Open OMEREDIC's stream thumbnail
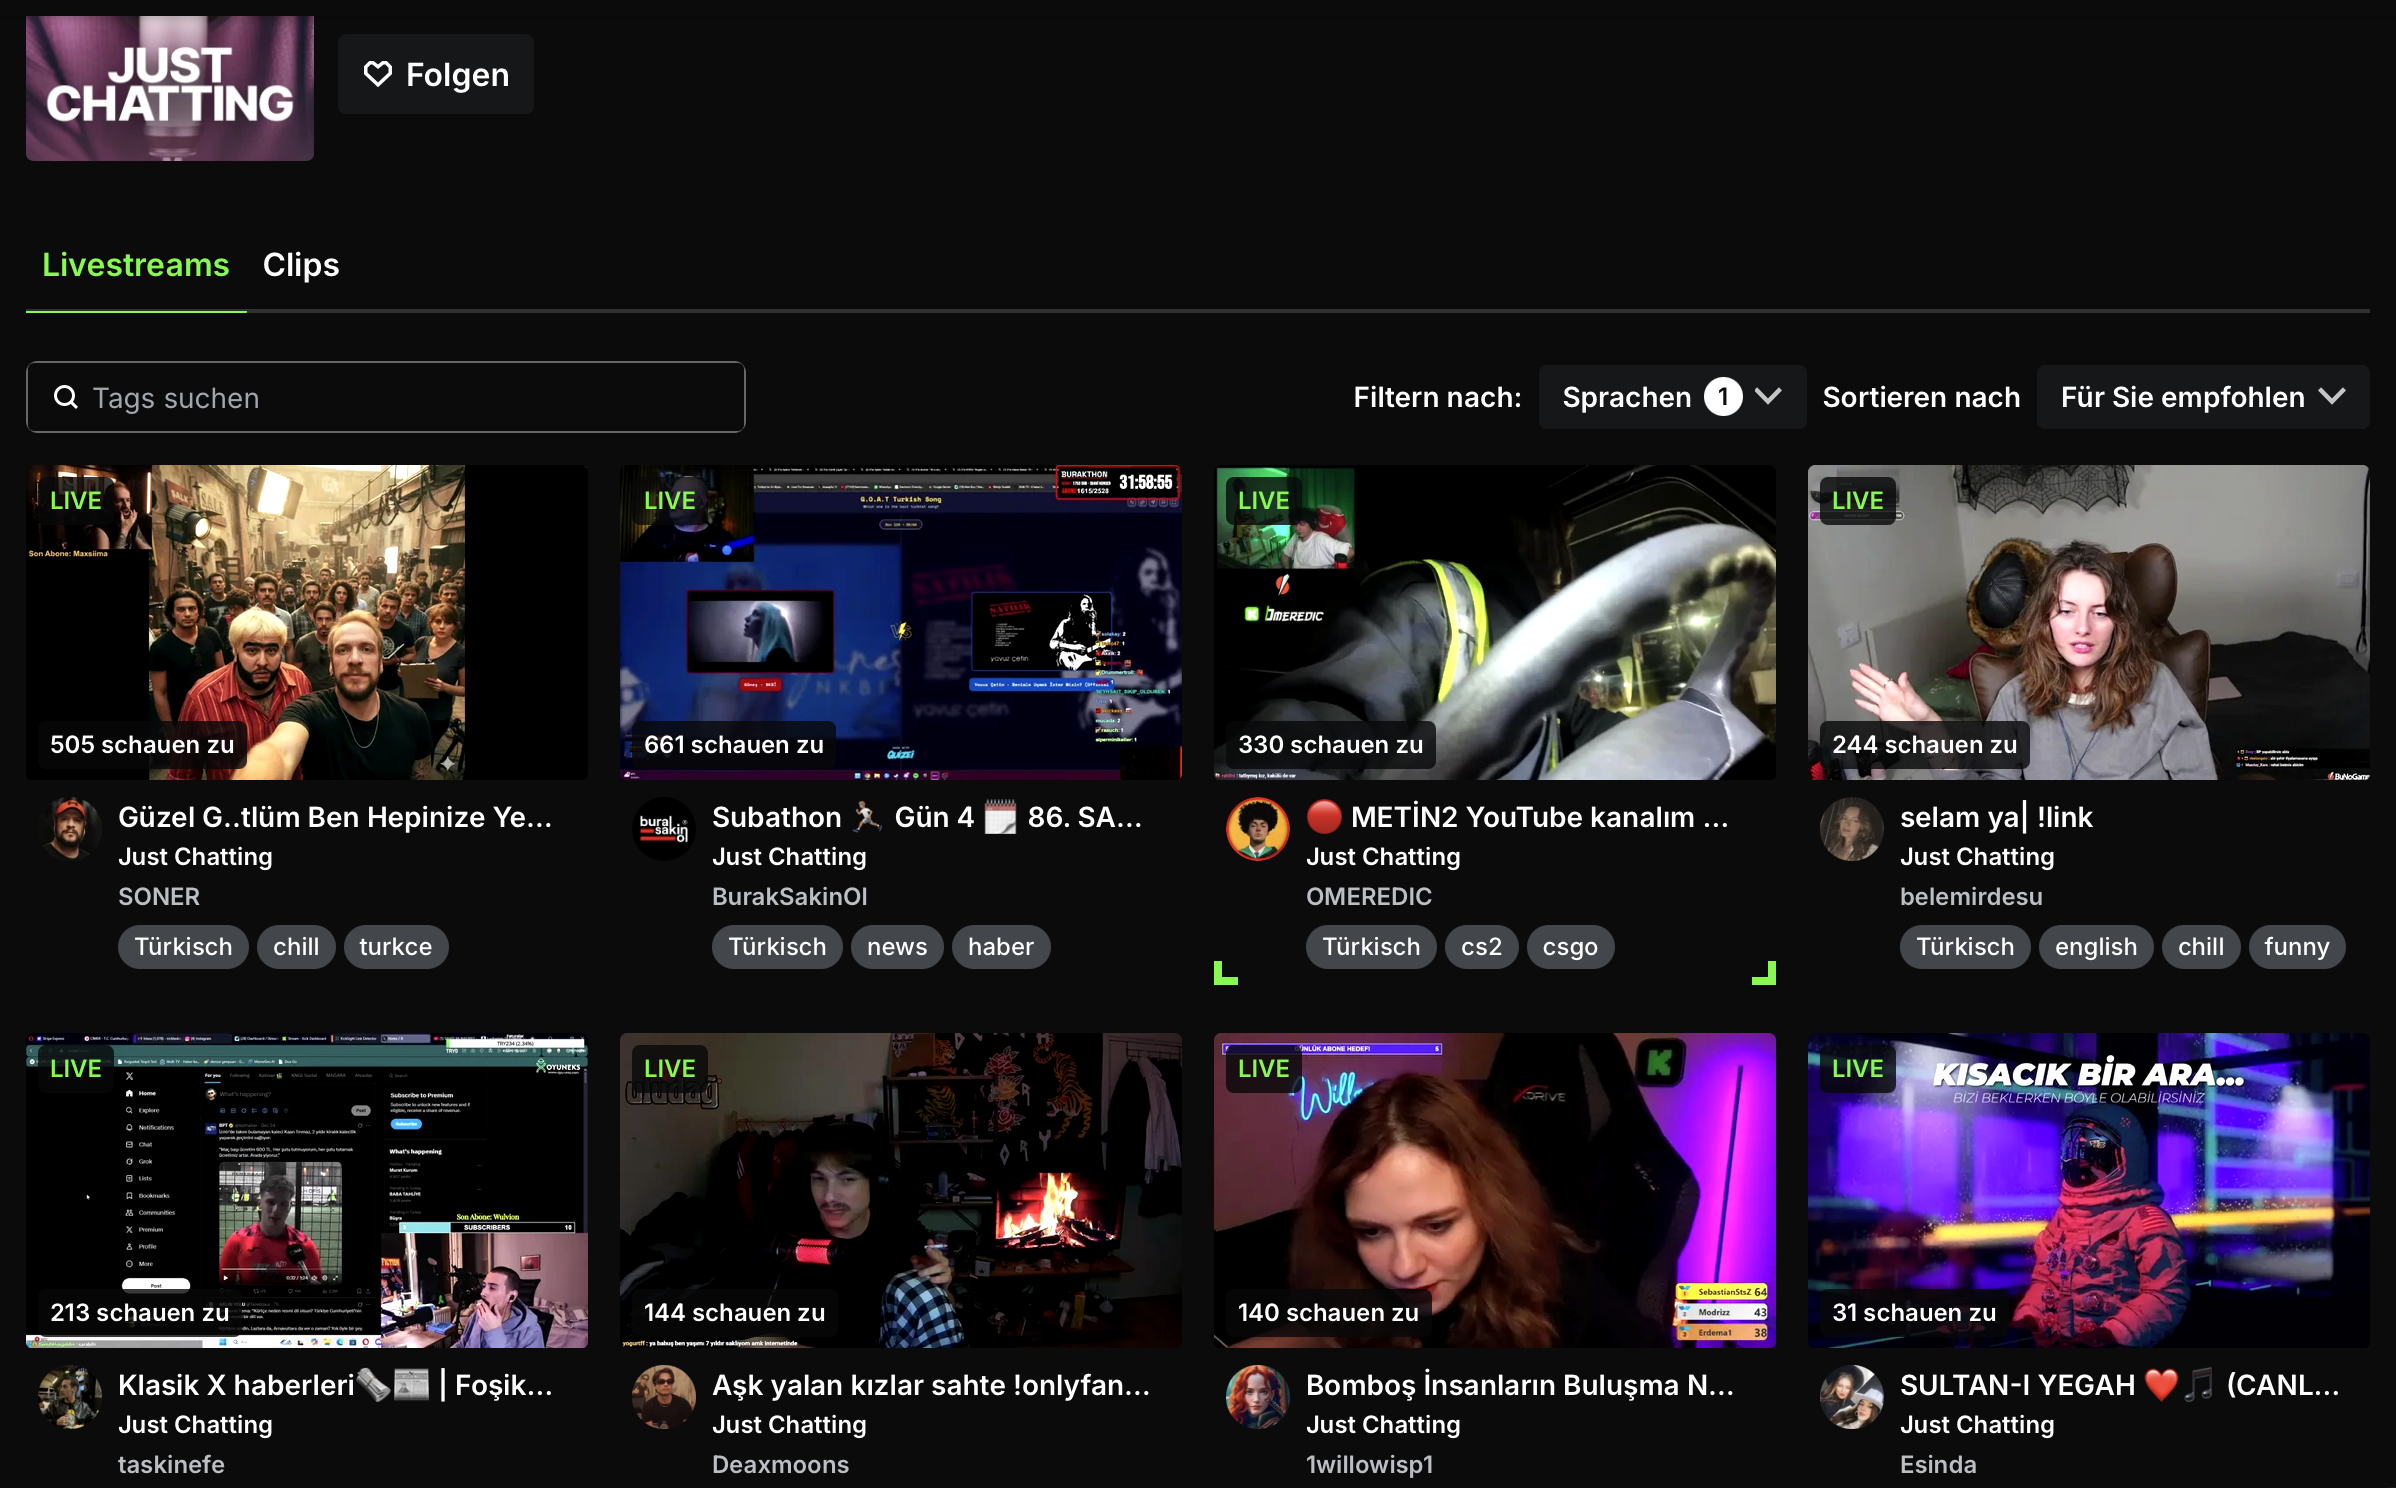 click(1495, 622)
